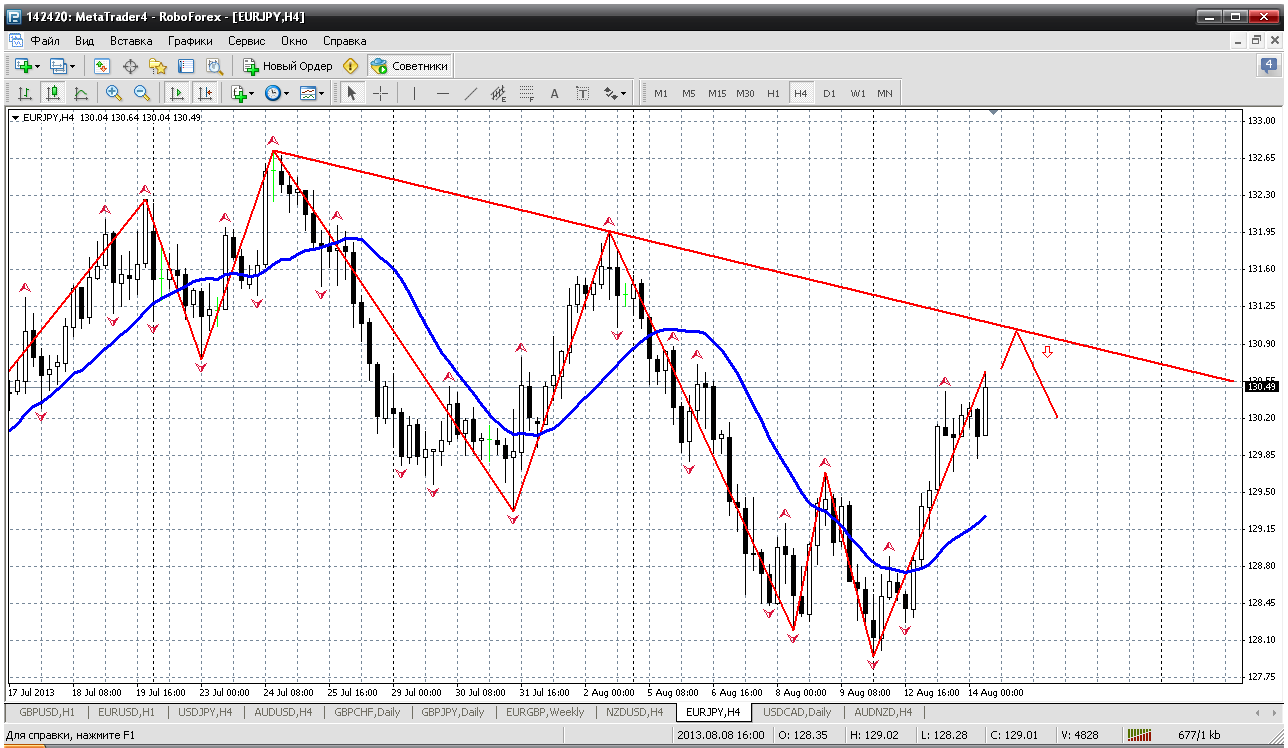
Task: Switch to the USDCAD,Daily chart tab
Action: [797, 712]
